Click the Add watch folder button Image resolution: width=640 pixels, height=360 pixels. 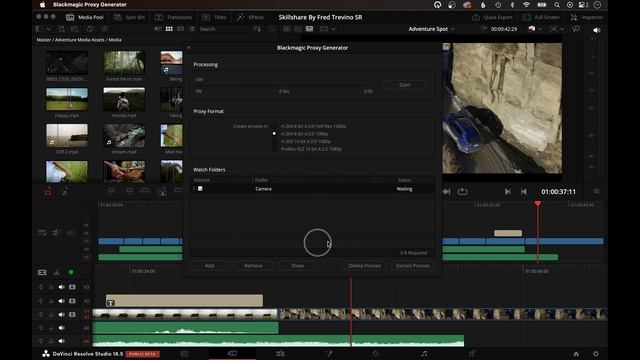point(209,266)
